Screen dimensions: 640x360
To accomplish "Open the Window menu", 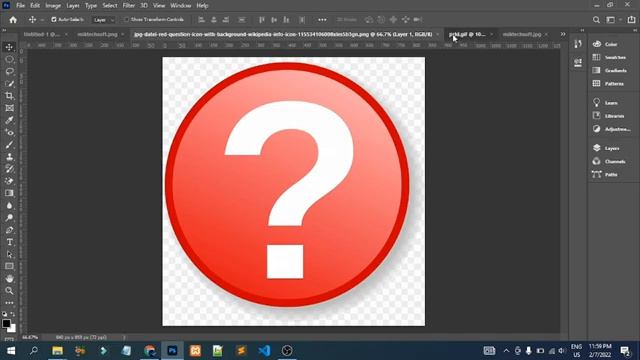I will [x=181, y=6].
